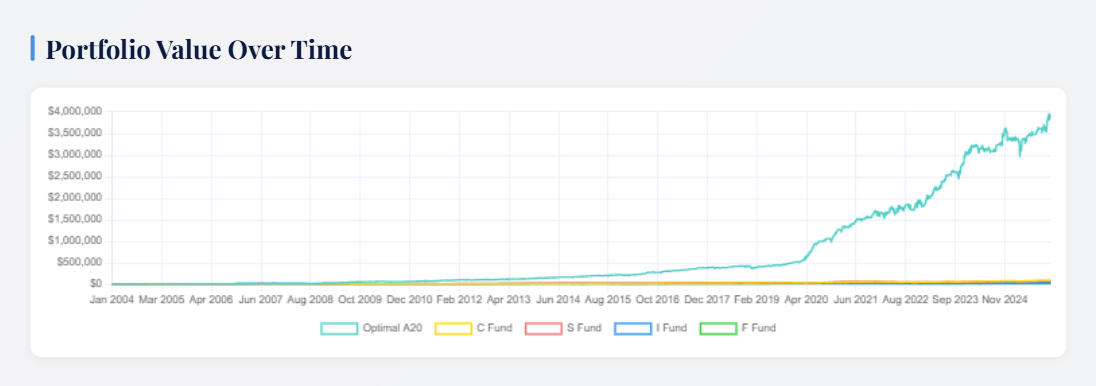Click the $2,000,000 y-axis label
The image size is (1096, 386).
click(x=75, y=198)
